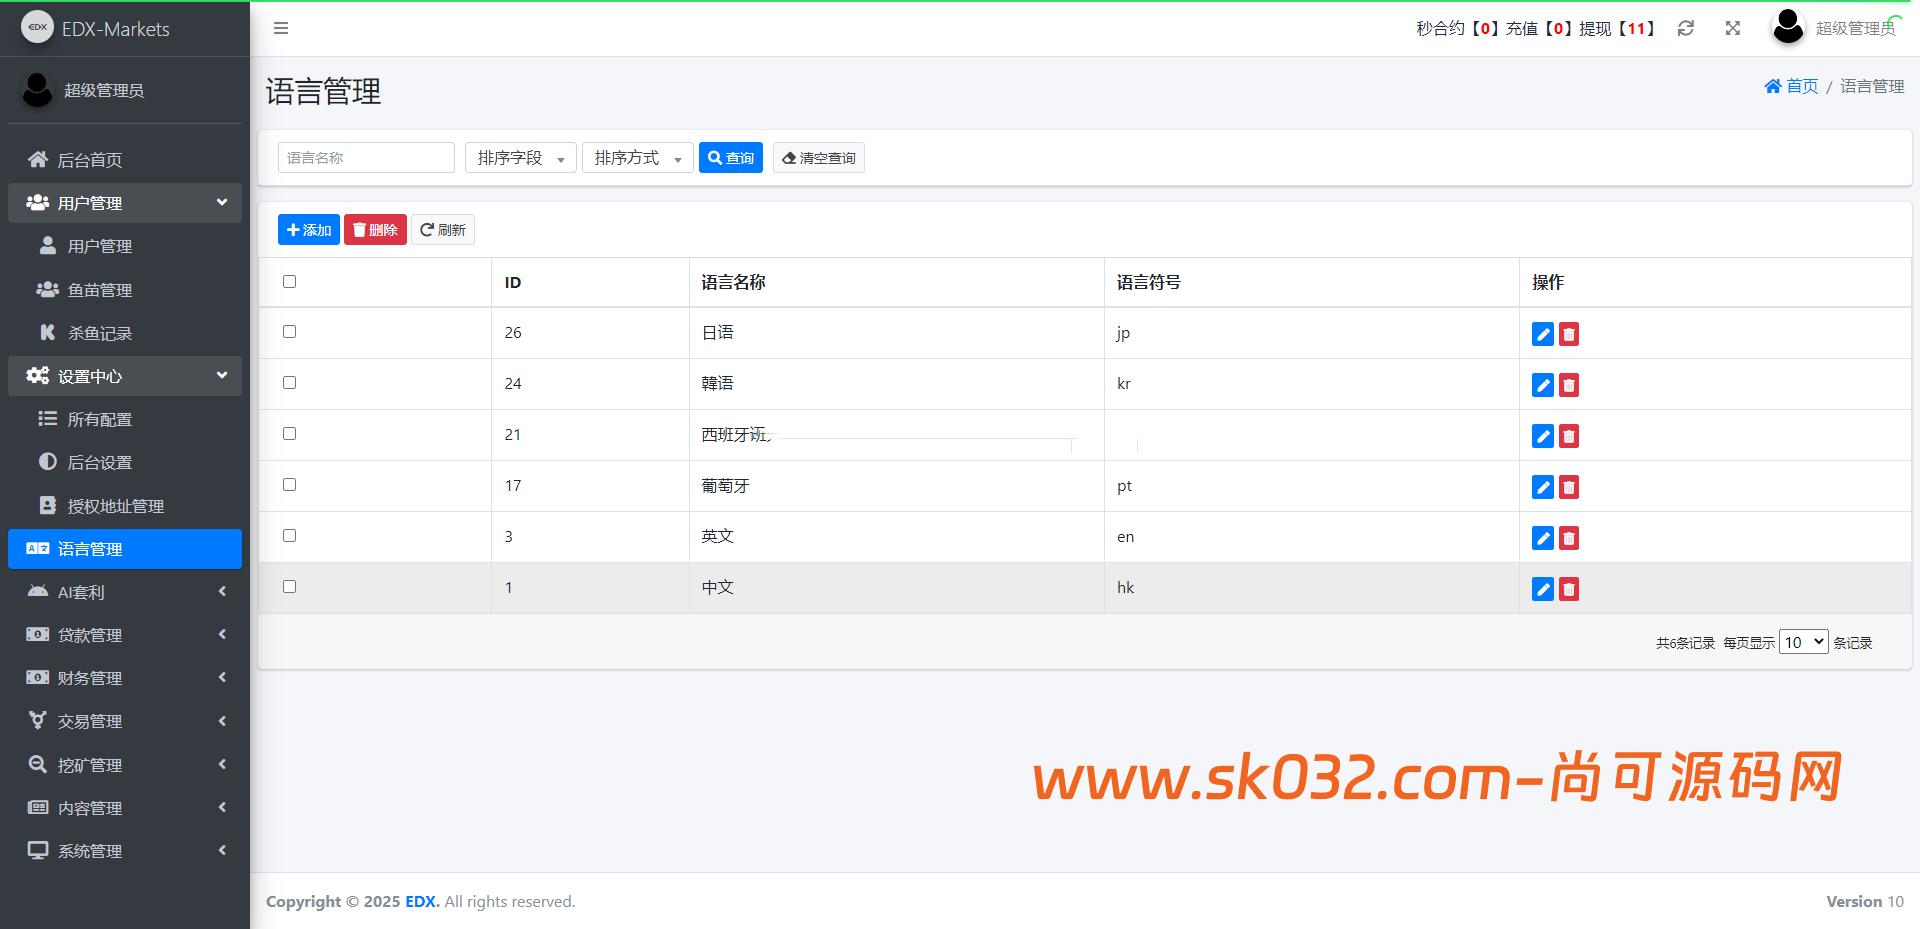This screenshot has width=1920, height=929.
Task: Check the select-all checkbox in table header
Action: 290,282
